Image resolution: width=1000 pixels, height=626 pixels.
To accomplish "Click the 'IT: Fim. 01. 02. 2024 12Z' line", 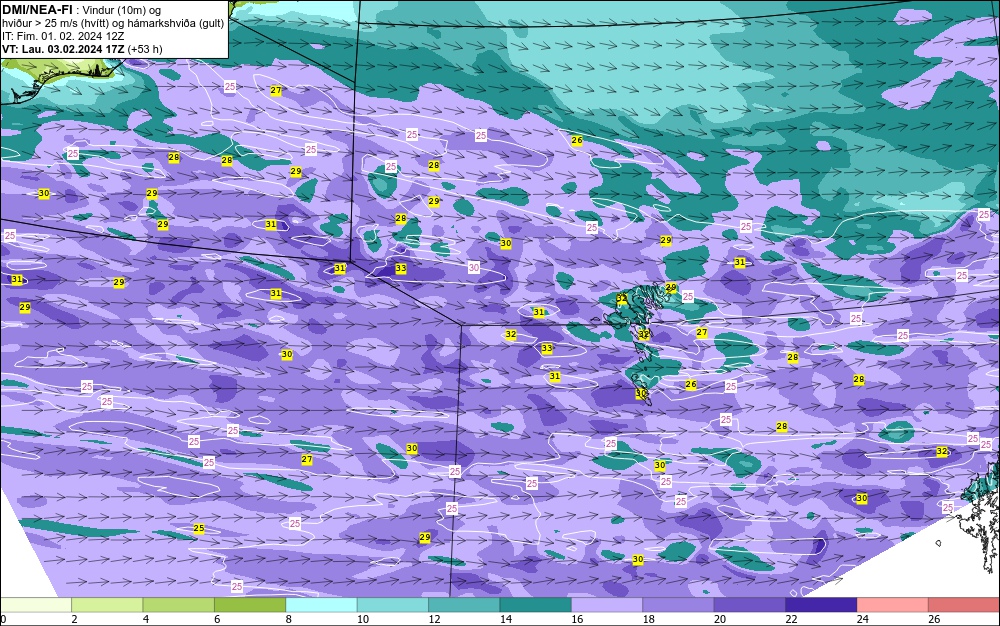I will coord(63,36).
